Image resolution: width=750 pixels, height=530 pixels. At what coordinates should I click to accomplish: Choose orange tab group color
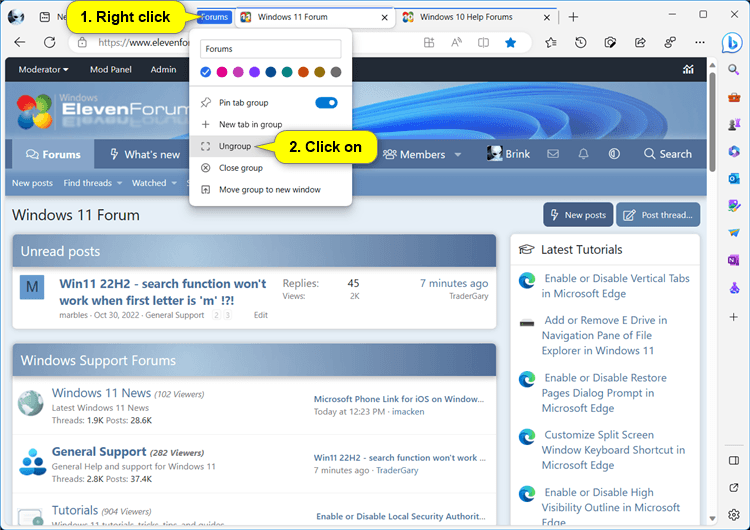click(x=303, y=72)
